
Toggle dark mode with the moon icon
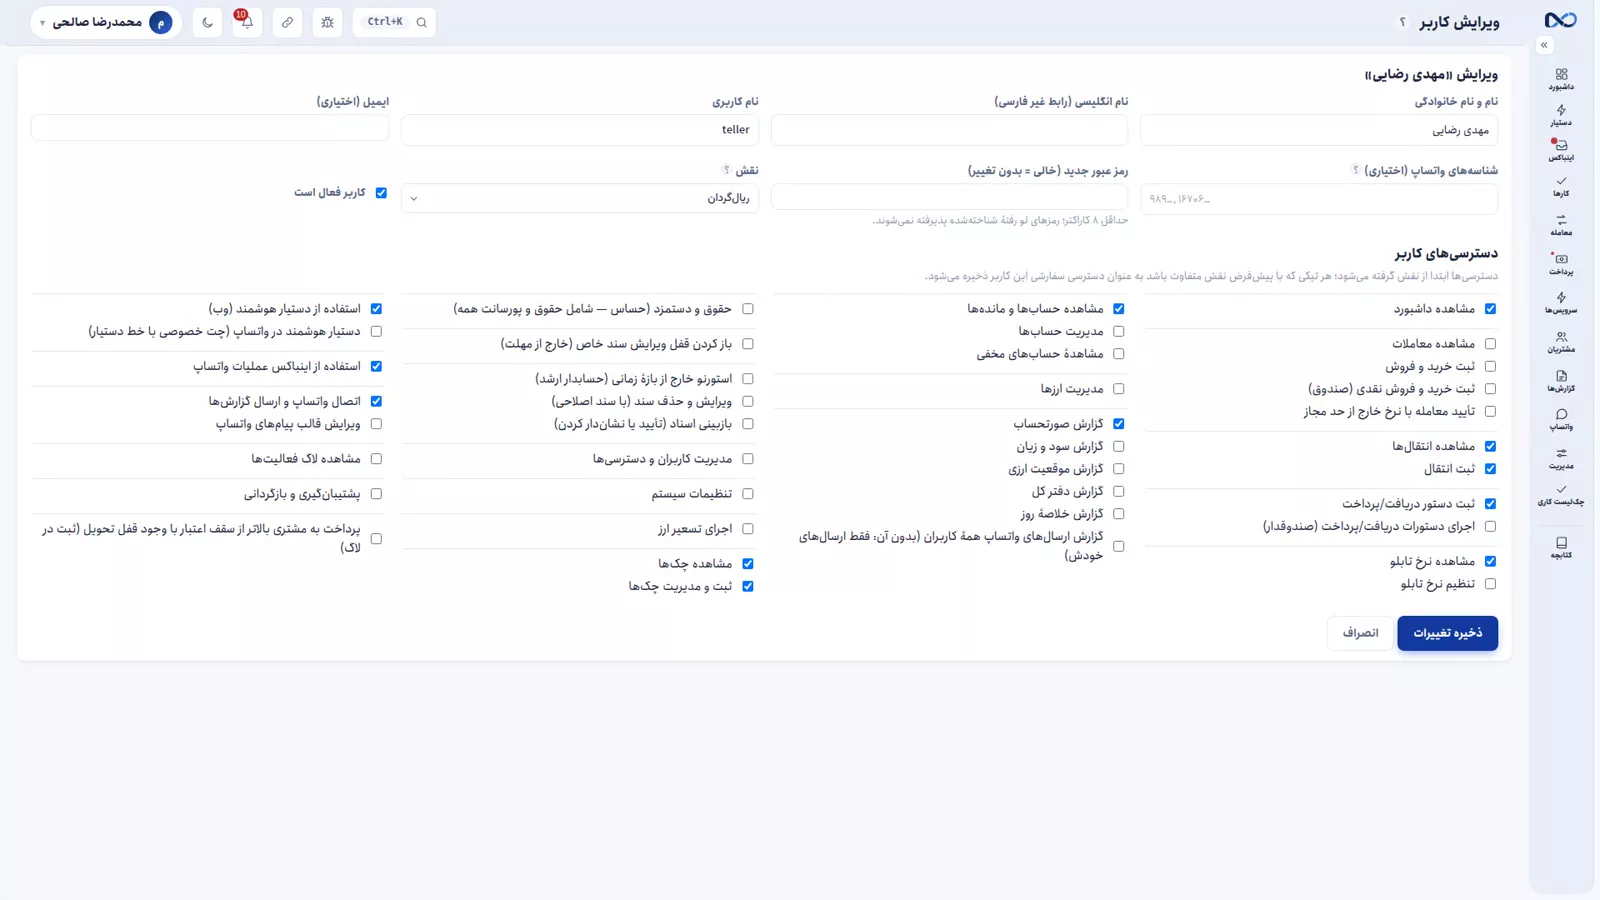click(x=207, y=22)
